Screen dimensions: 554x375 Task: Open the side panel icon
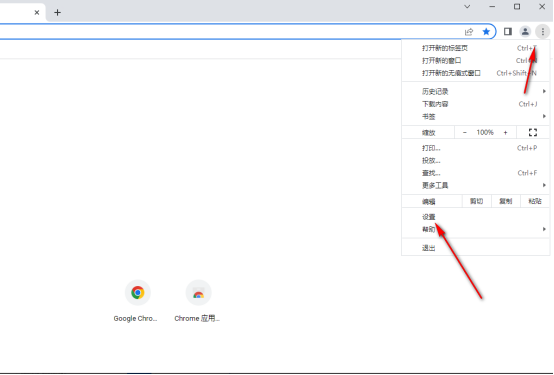(508, 32)
